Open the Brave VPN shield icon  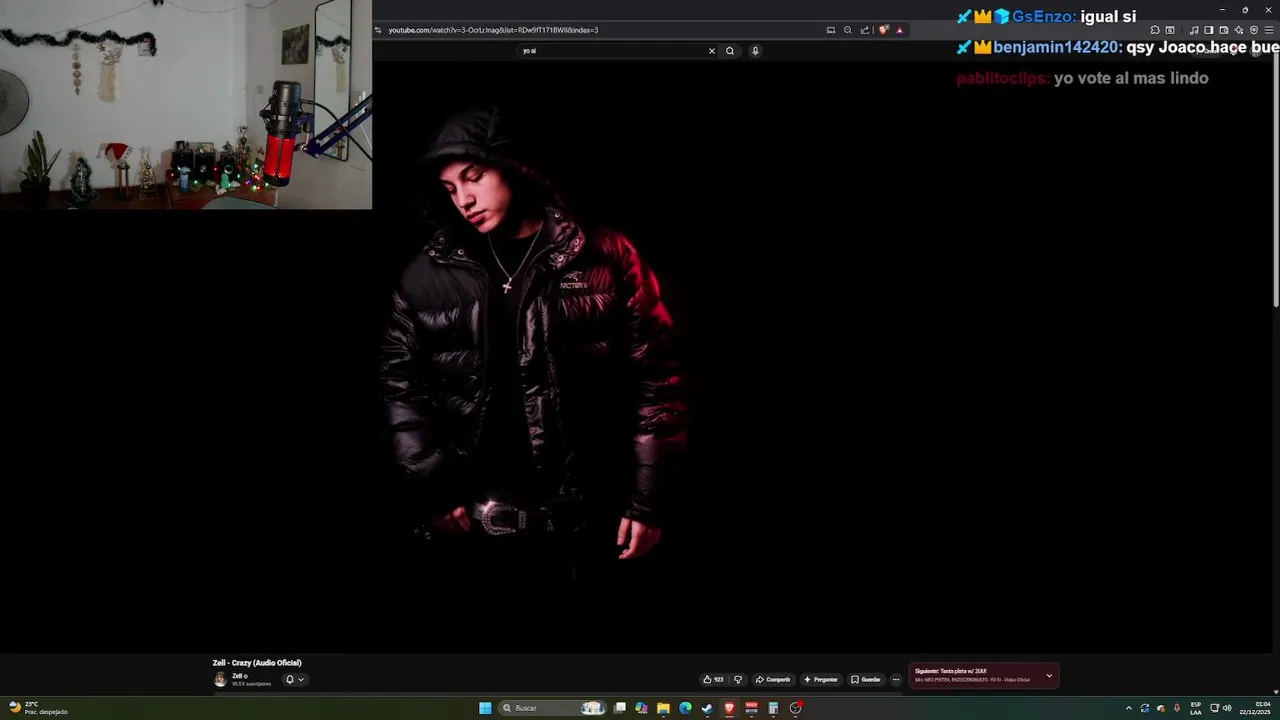point(1254,30)
